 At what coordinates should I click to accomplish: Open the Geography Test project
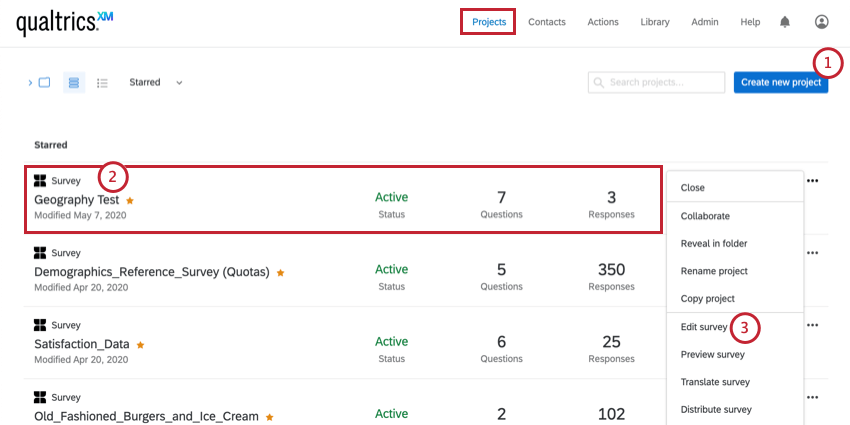(76, 199)
